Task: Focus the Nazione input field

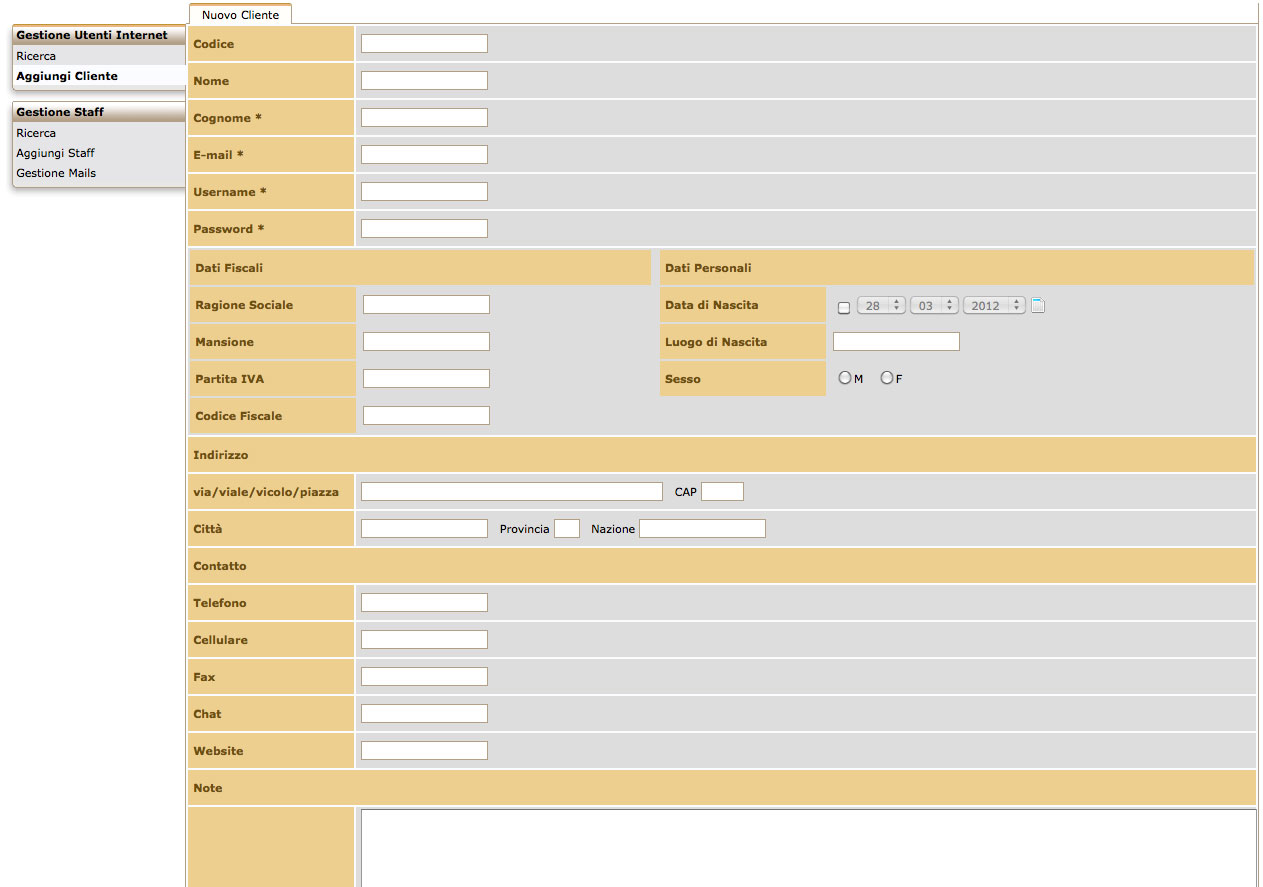Action: coord(702,529)
